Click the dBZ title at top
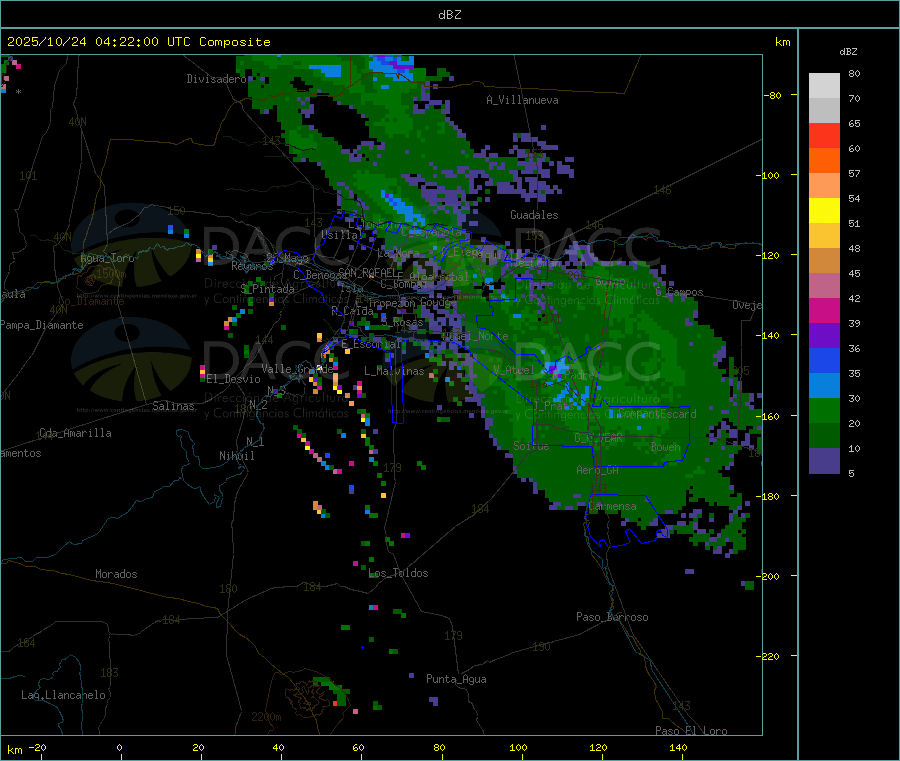The width and height of the screenshot is (900, 761). coord(449,15)
